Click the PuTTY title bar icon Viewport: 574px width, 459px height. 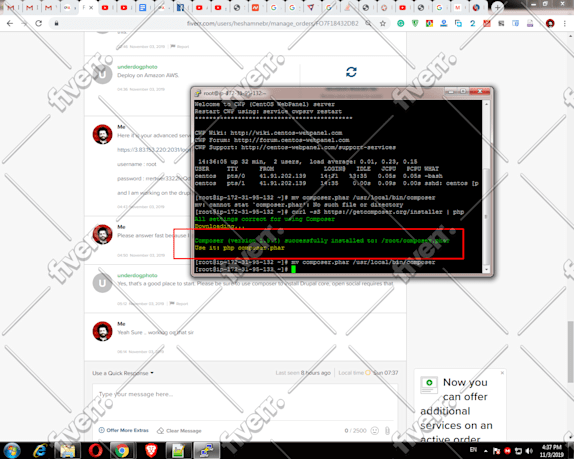click(x=198, y=93)
